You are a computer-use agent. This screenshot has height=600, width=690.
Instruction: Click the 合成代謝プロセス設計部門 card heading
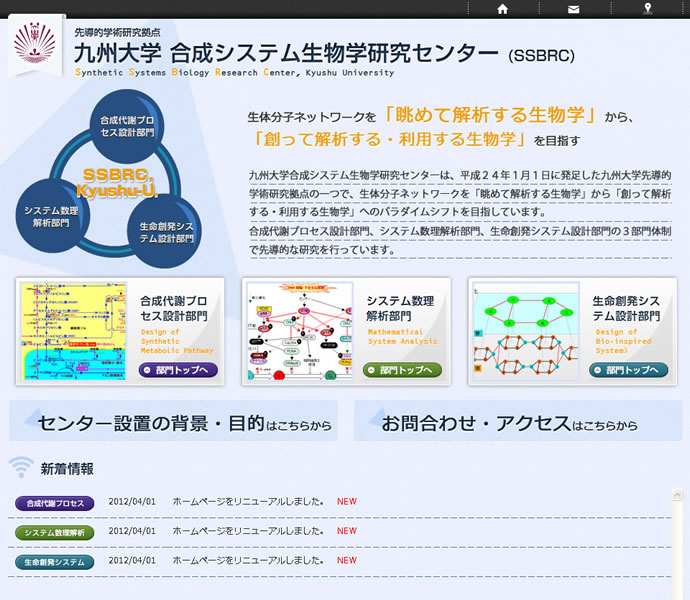(x=174, y=309)
